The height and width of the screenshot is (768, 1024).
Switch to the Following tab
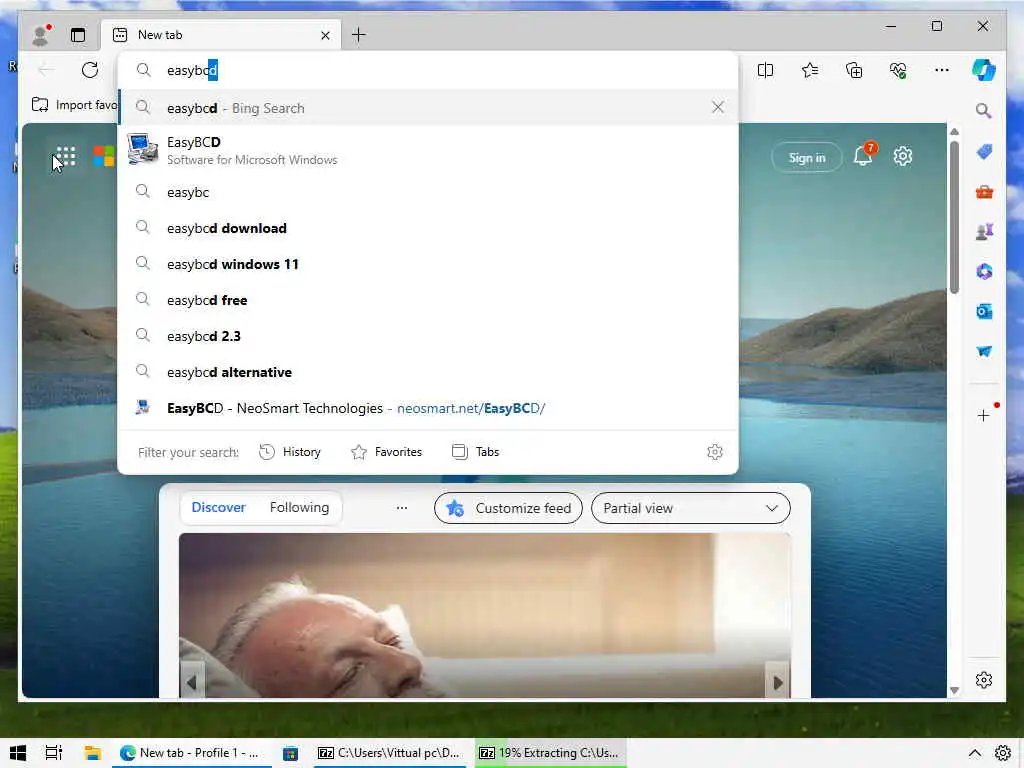299,507
